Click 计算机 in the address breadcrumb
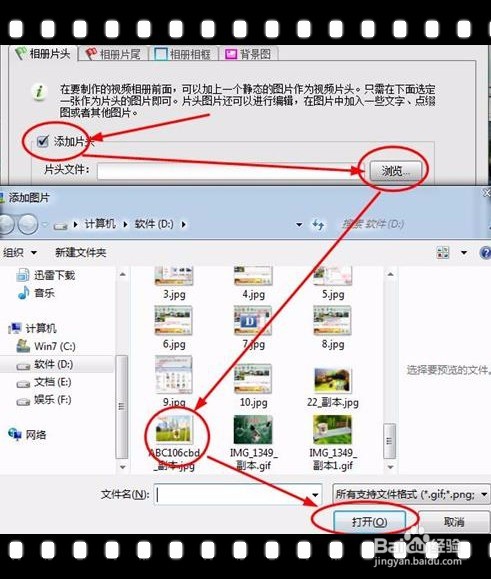The image size is (491, 579). click(100, 224)
